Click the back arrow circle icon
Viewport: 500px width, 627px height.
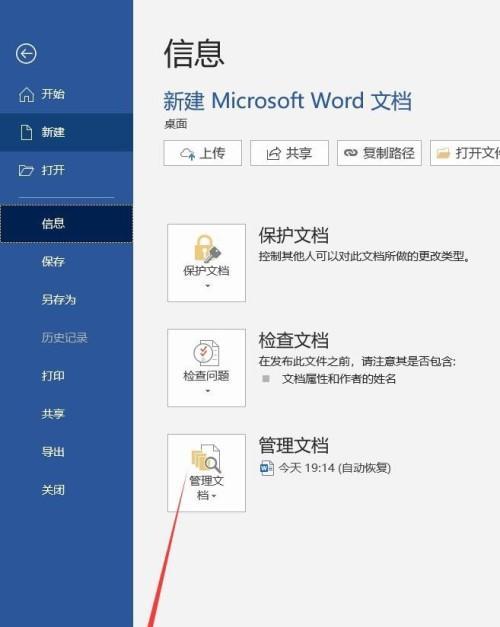(x=26, y=54)
